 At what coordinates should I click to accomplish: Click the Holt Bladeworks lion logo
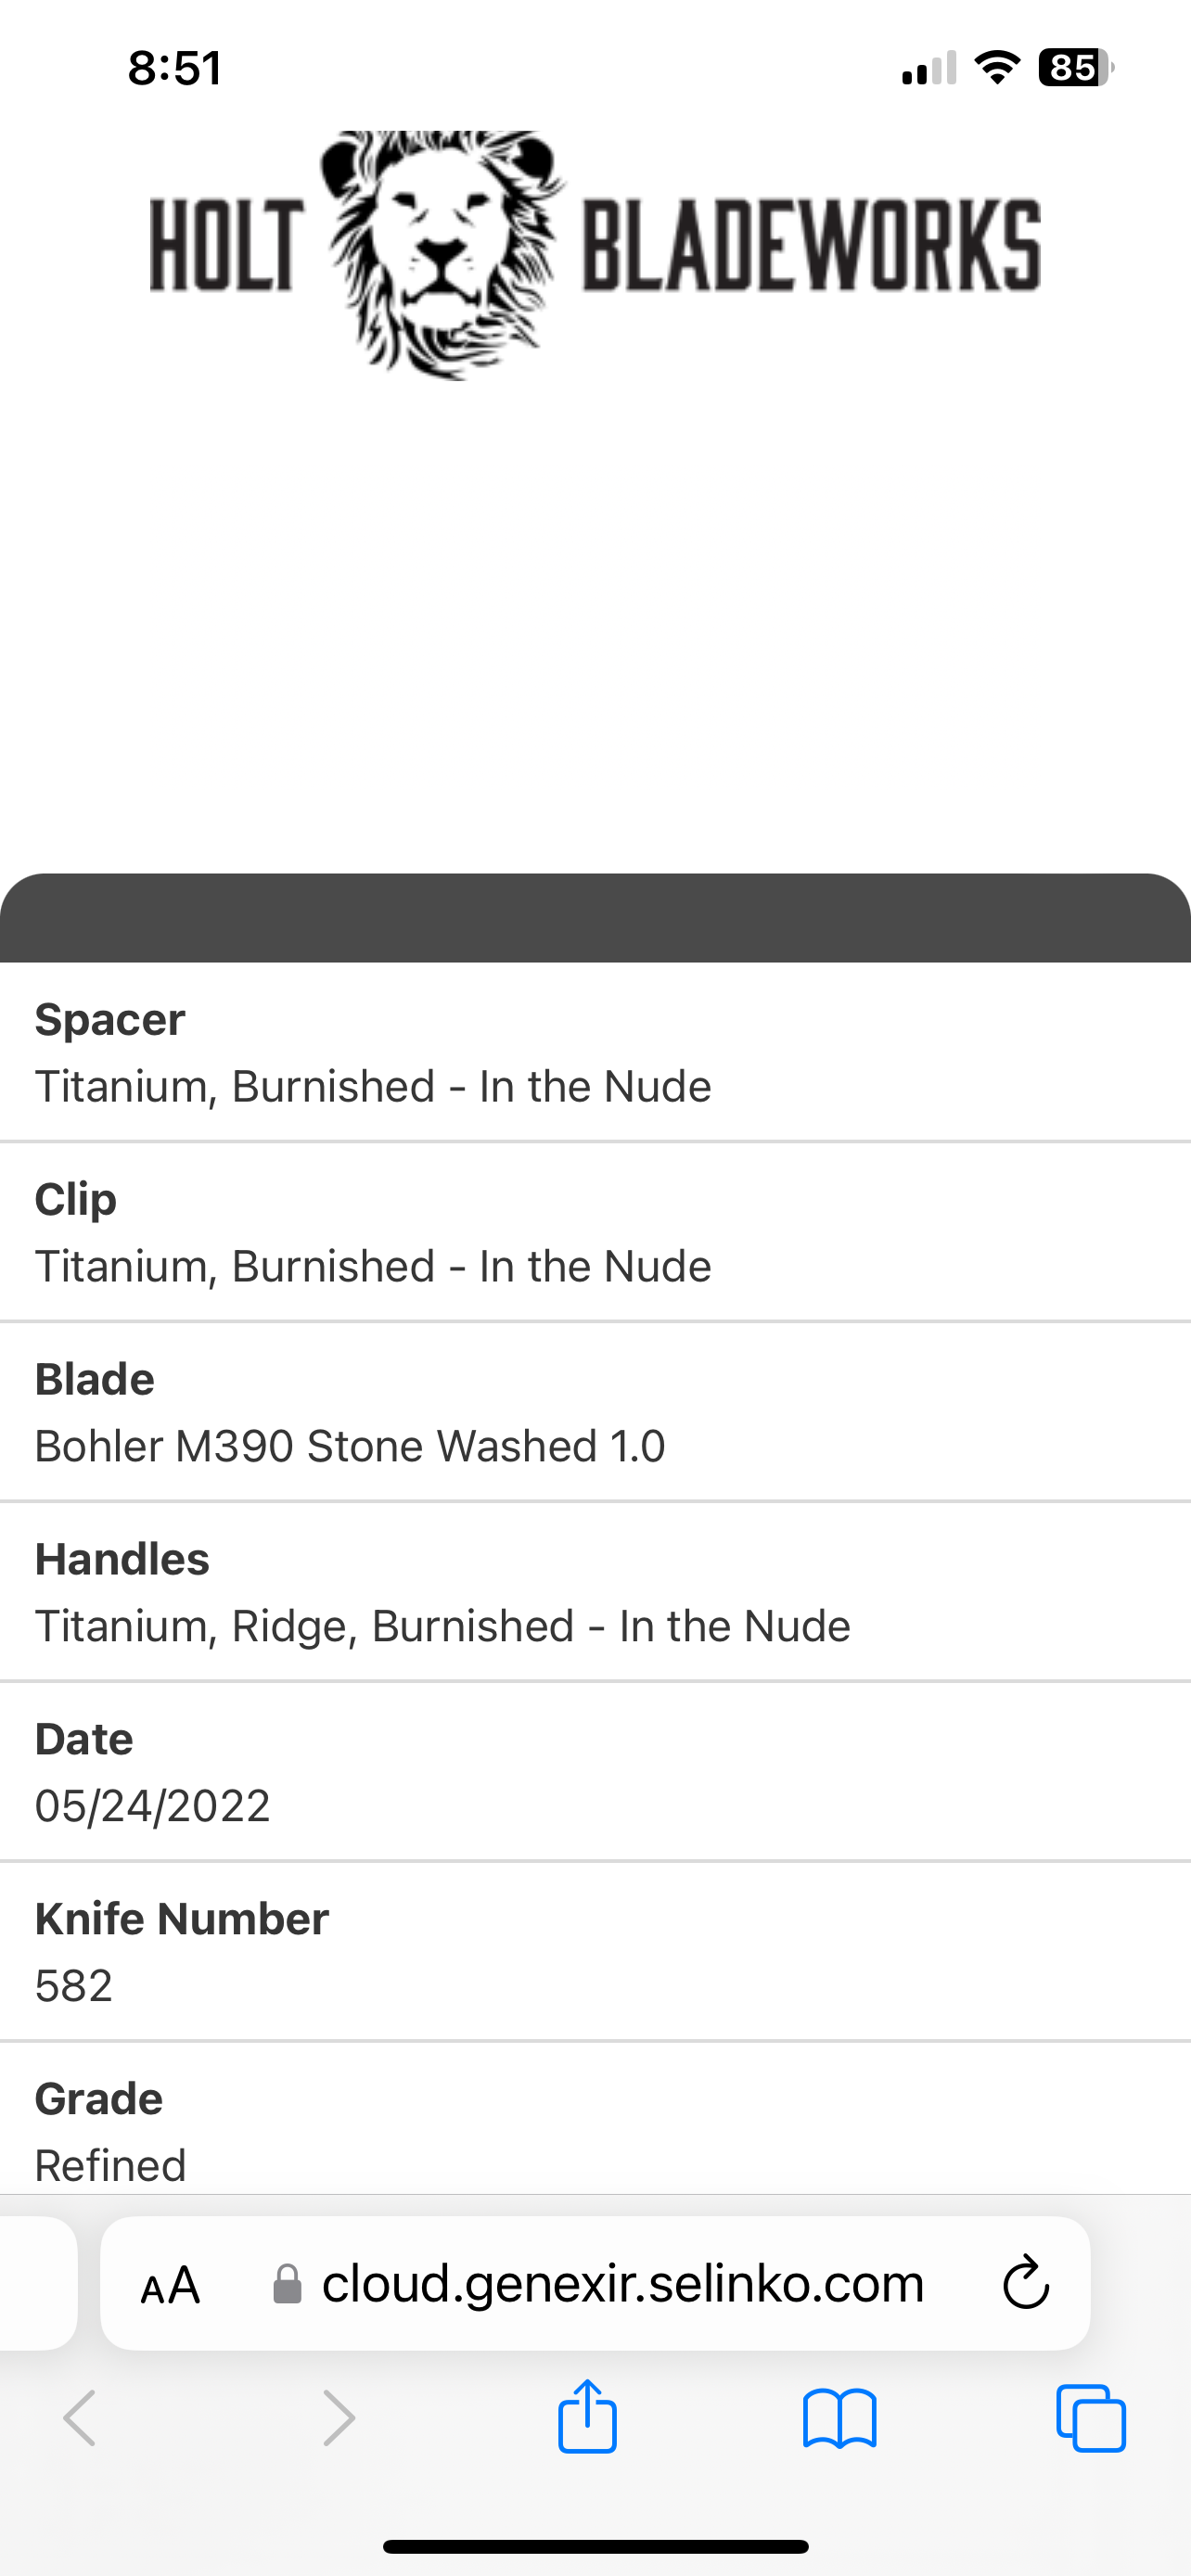click(x=442, y=253)
